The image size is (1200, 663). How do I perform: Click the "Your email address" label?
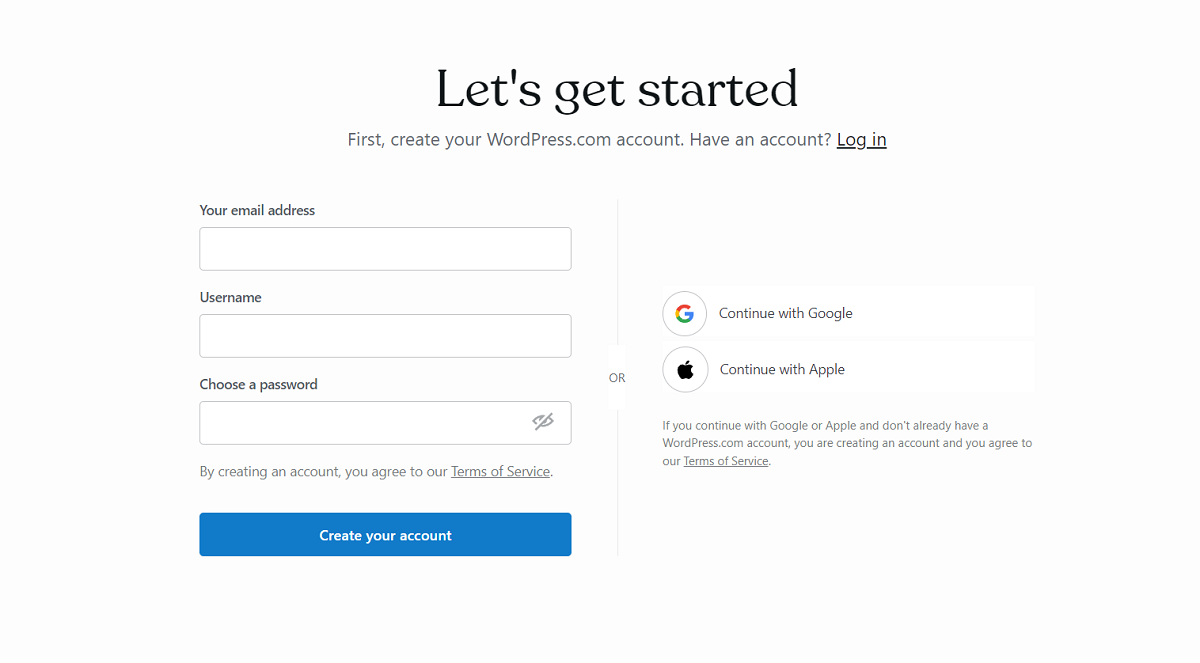click(x=257, y=210)
